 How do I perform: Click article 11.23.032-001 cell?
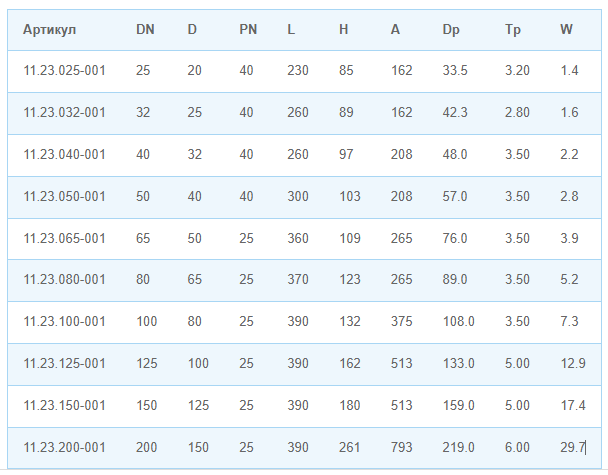[64, 112]
